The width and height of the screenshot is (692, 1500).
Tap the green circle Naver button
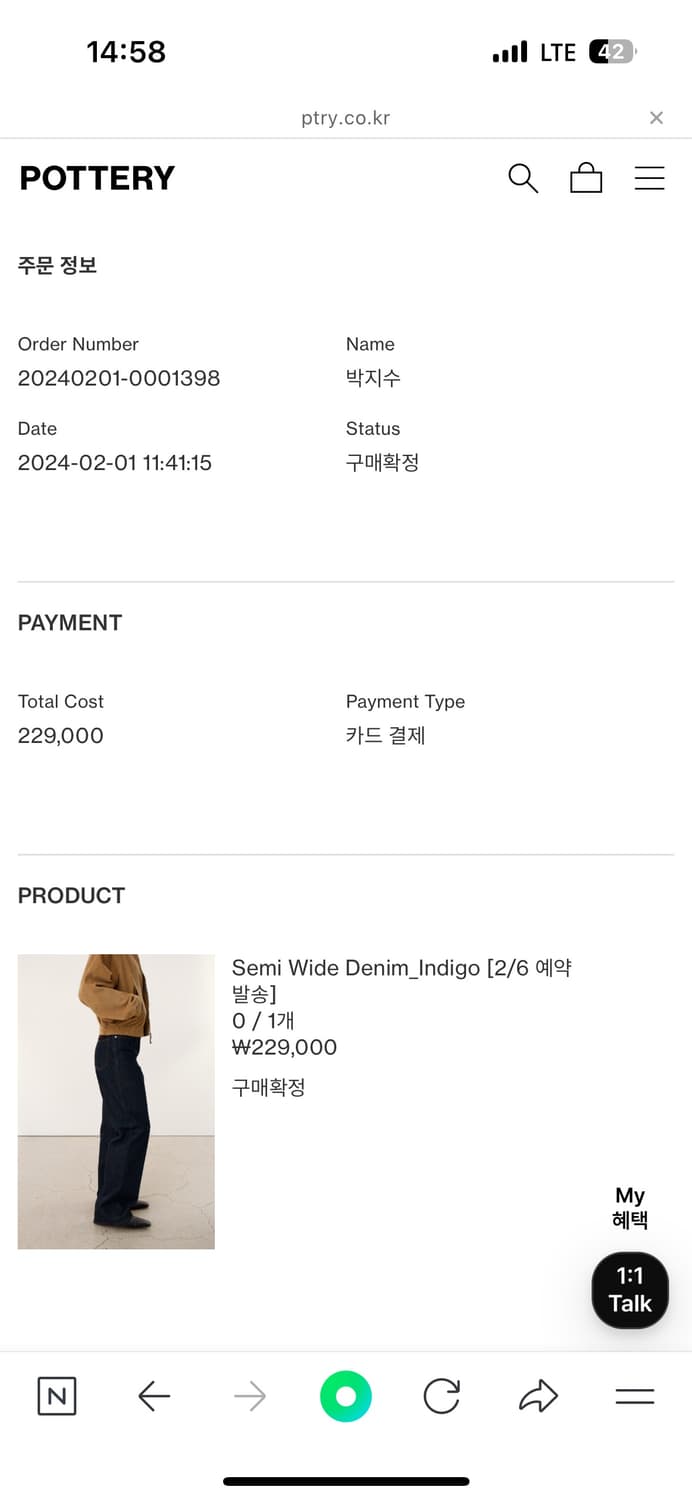coord(346,1396)
